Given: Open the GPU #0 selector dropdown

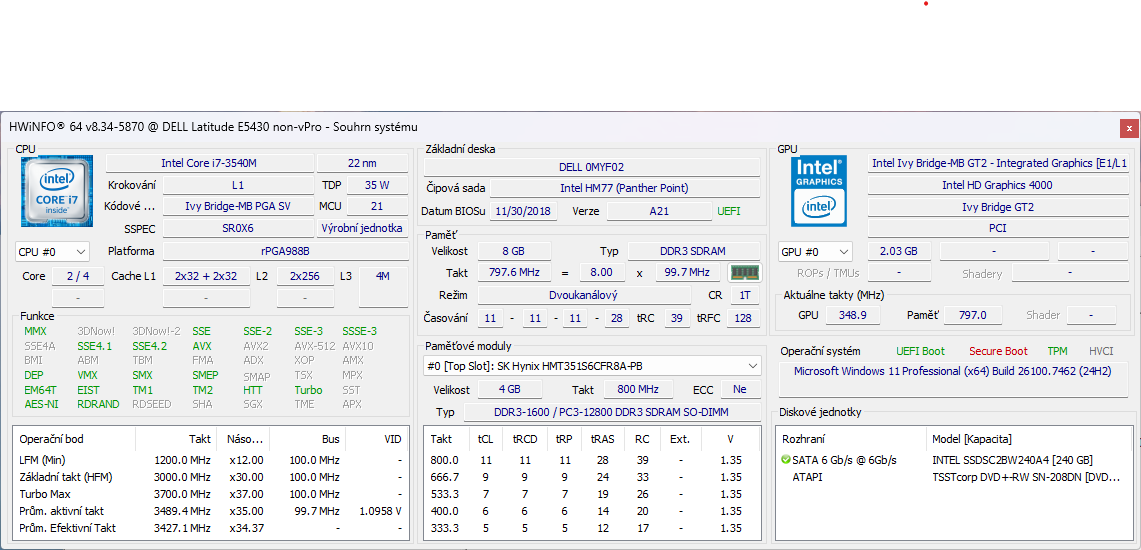Looking at the screenshot, I should click(x=815, y=252).
